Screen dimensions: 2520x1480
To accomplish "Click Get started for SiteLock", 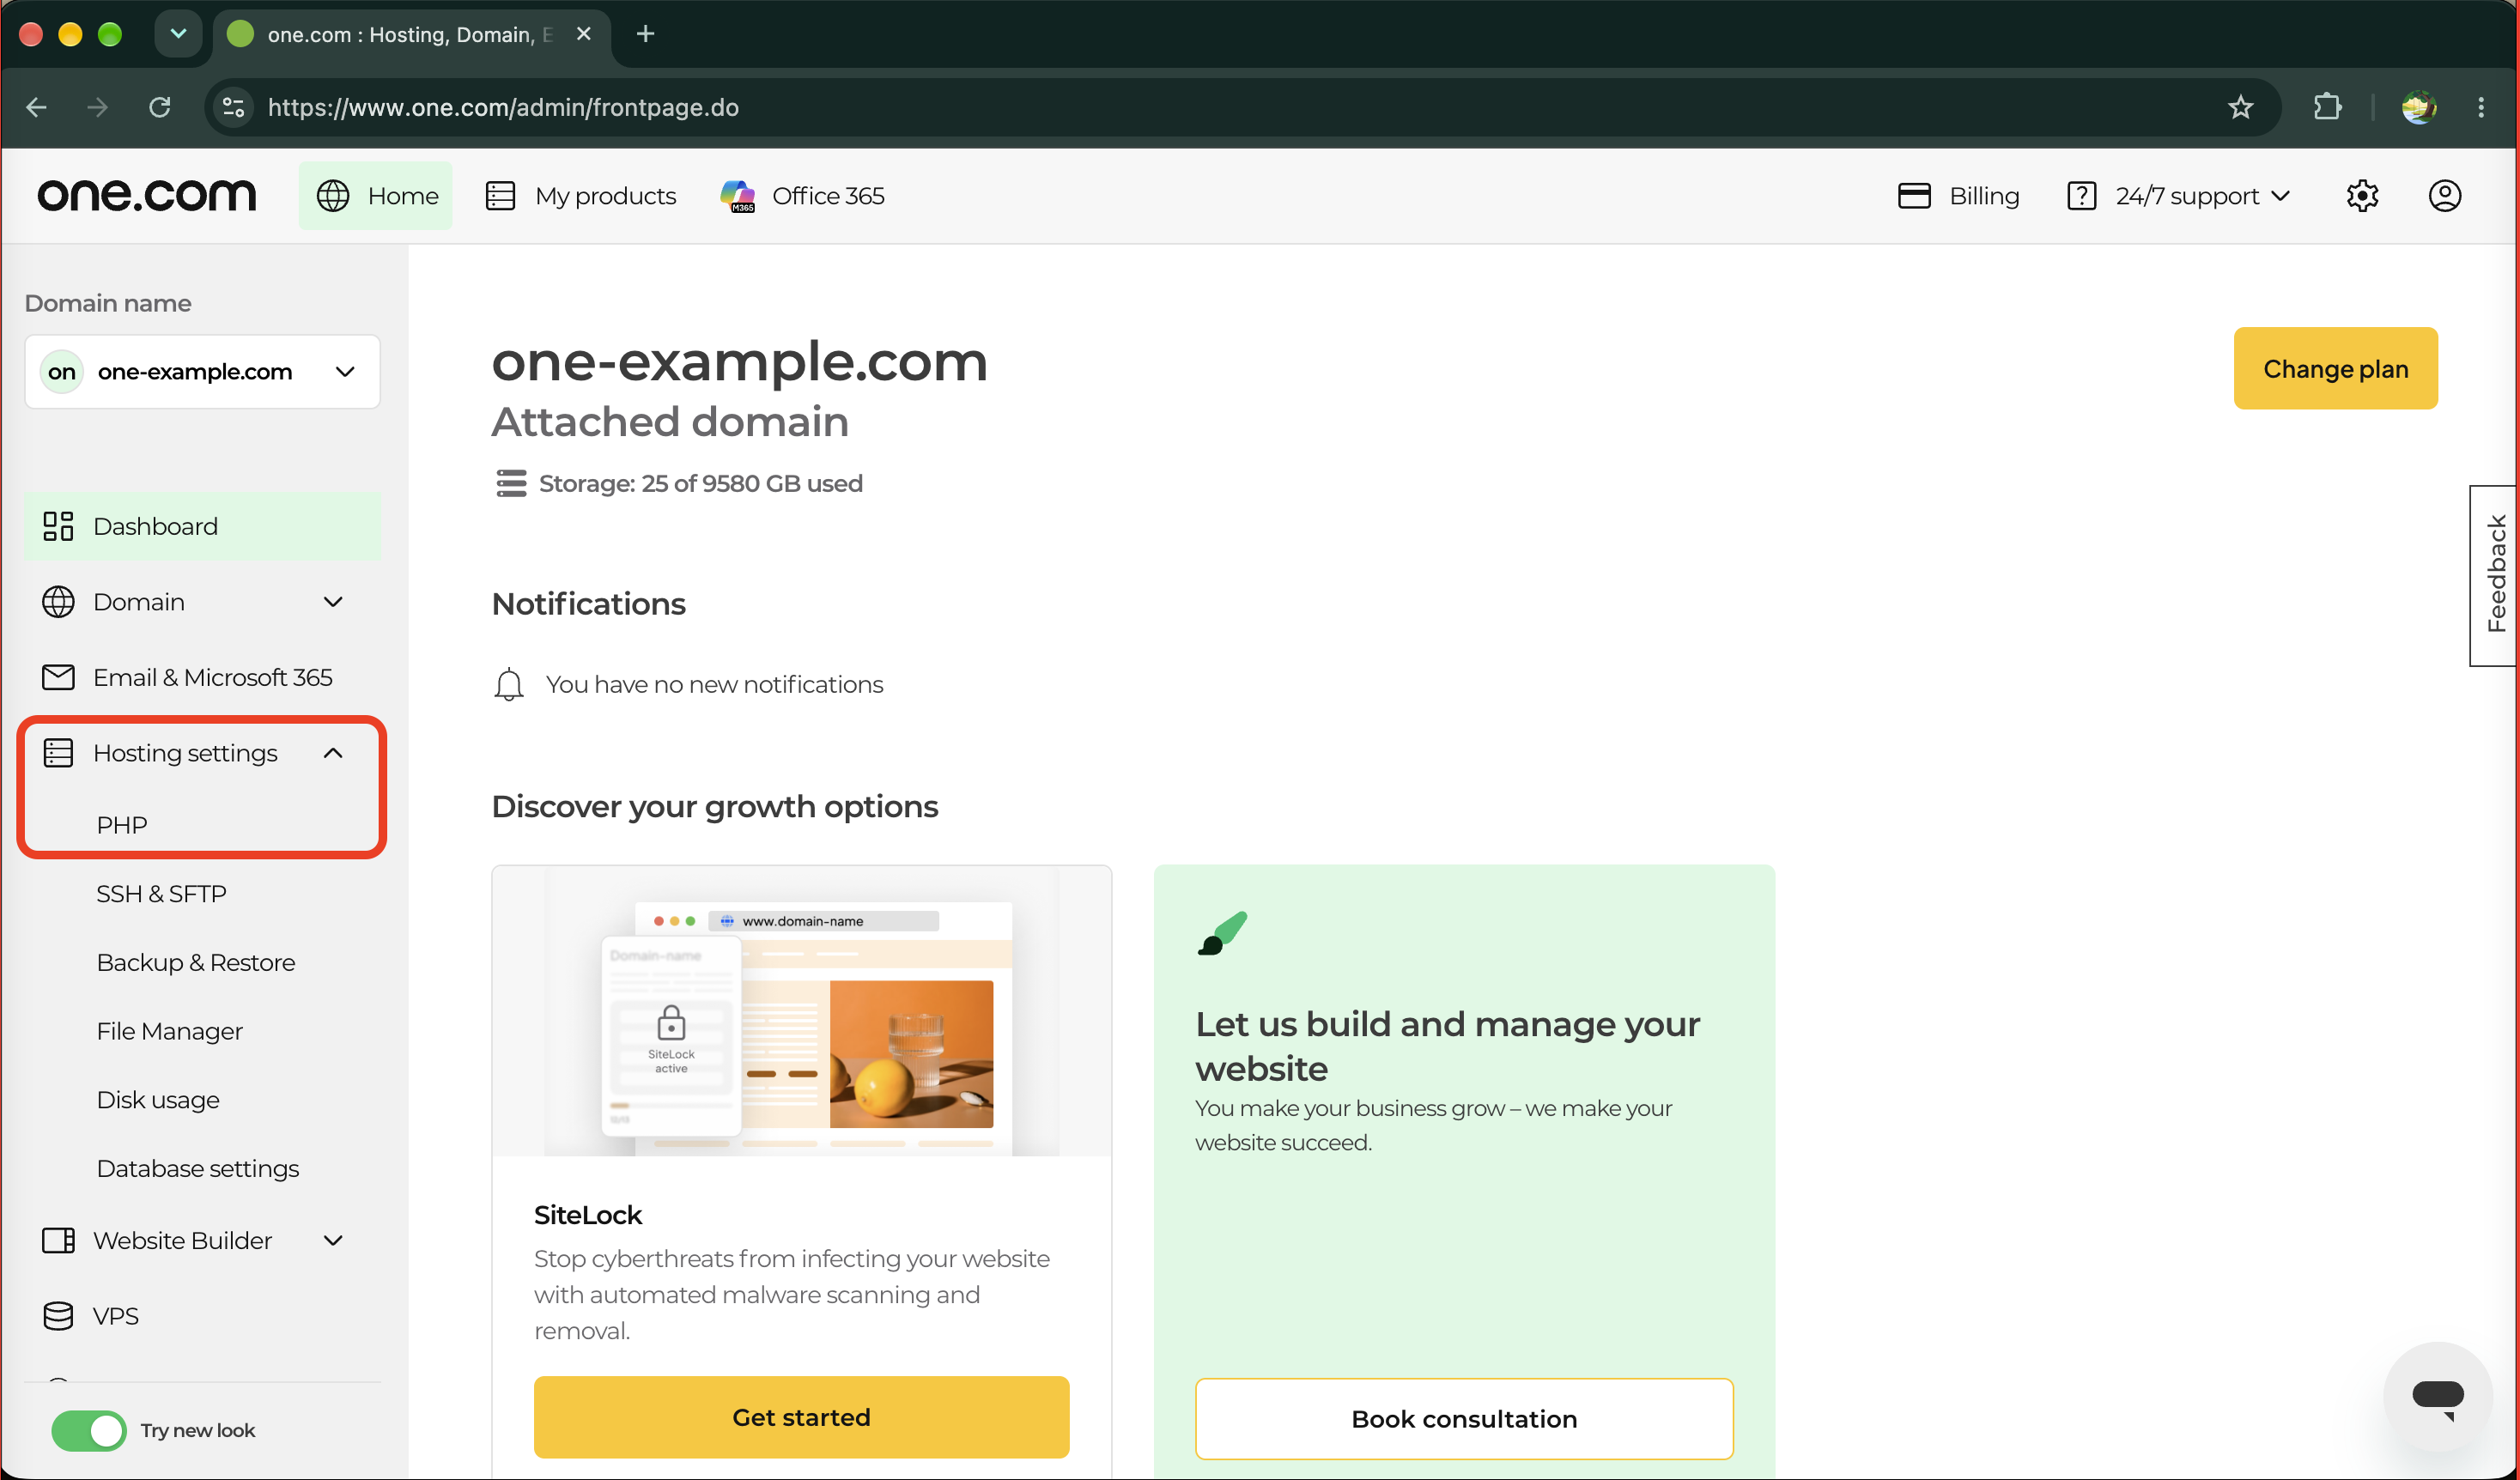I will tap(801, 1417).
